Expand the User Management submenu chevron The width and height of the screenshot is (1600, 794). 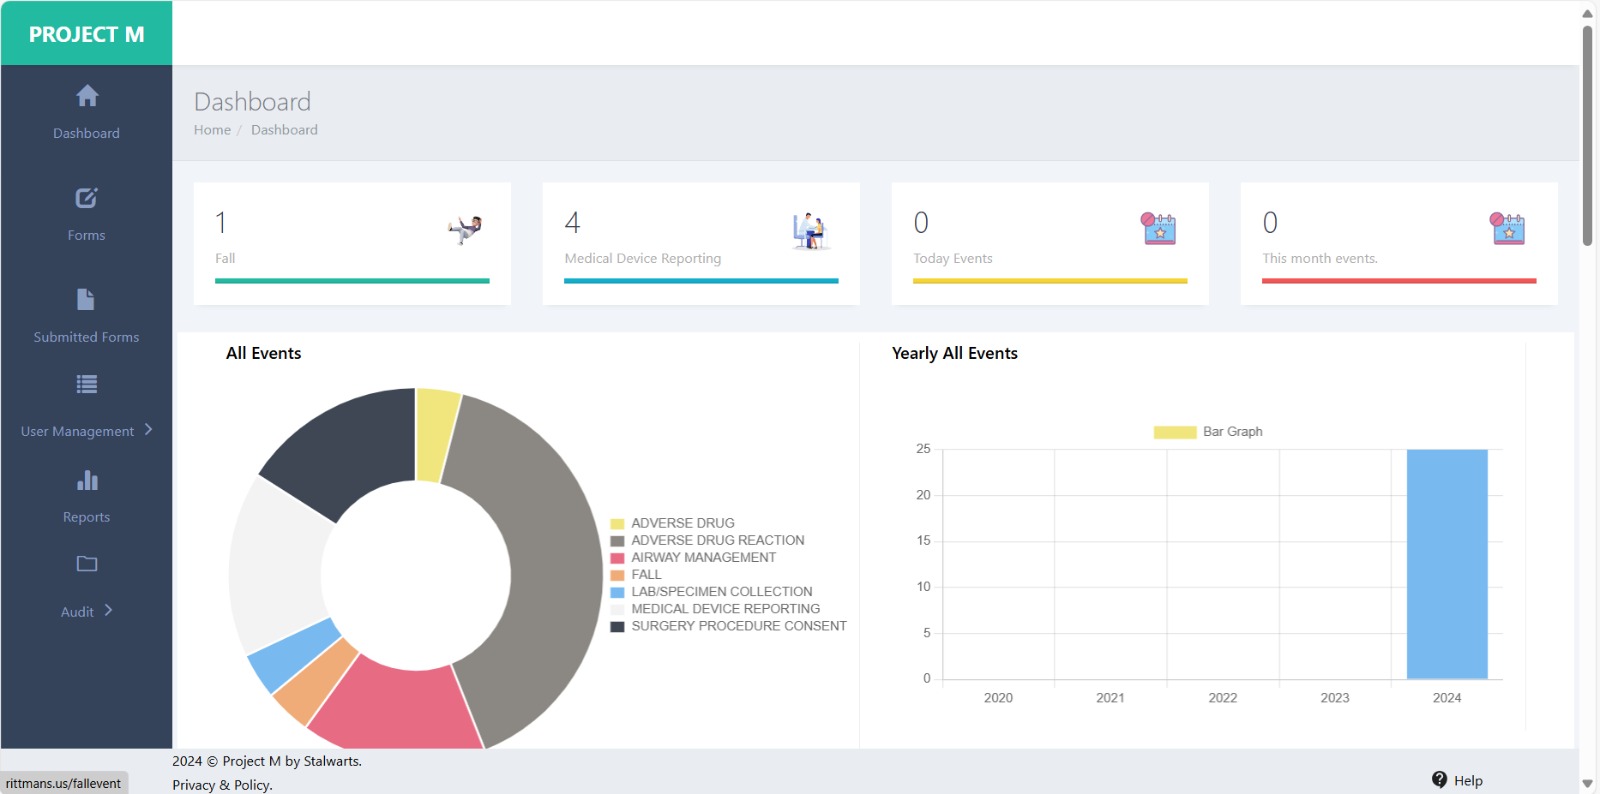(x=149, y=430)
